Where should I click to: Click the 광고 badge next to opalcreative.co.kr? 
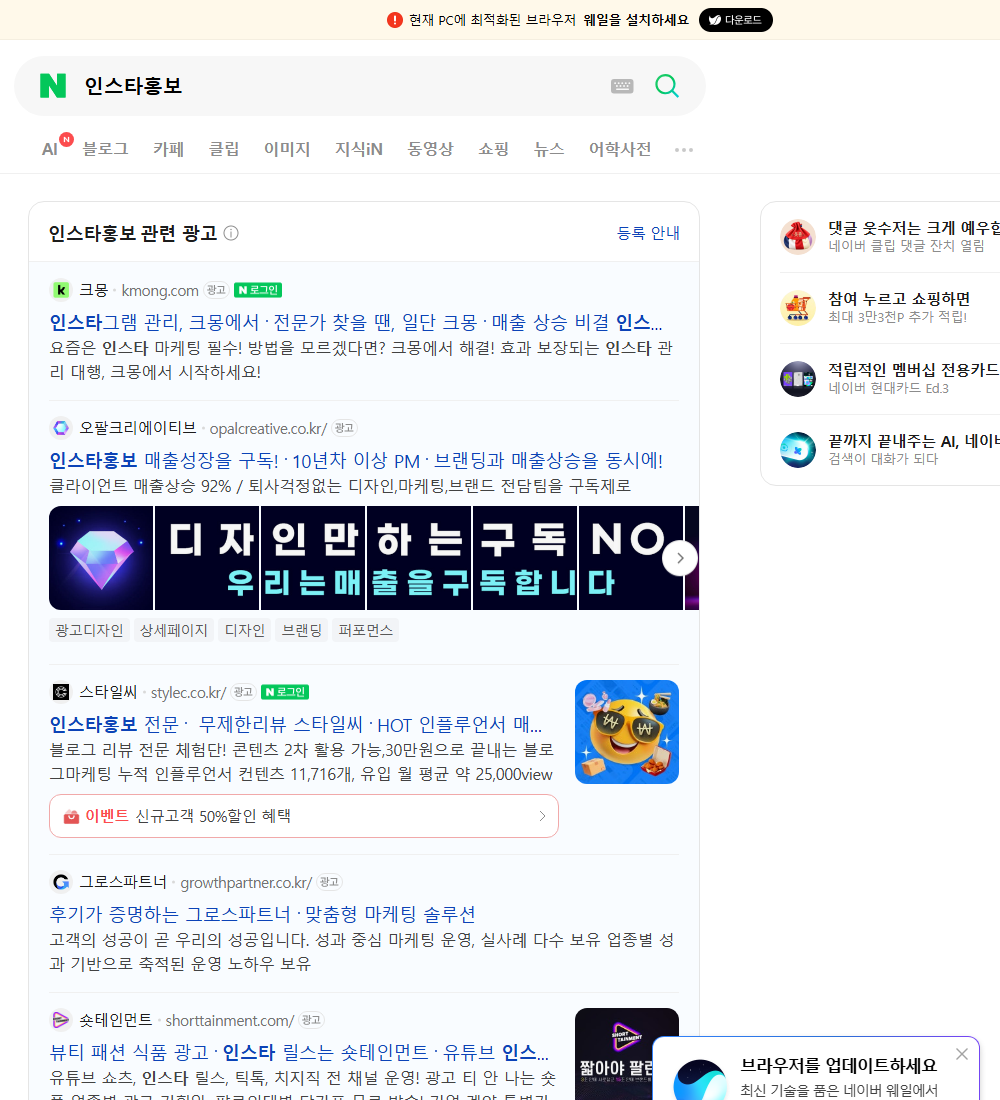click(344, 428)
